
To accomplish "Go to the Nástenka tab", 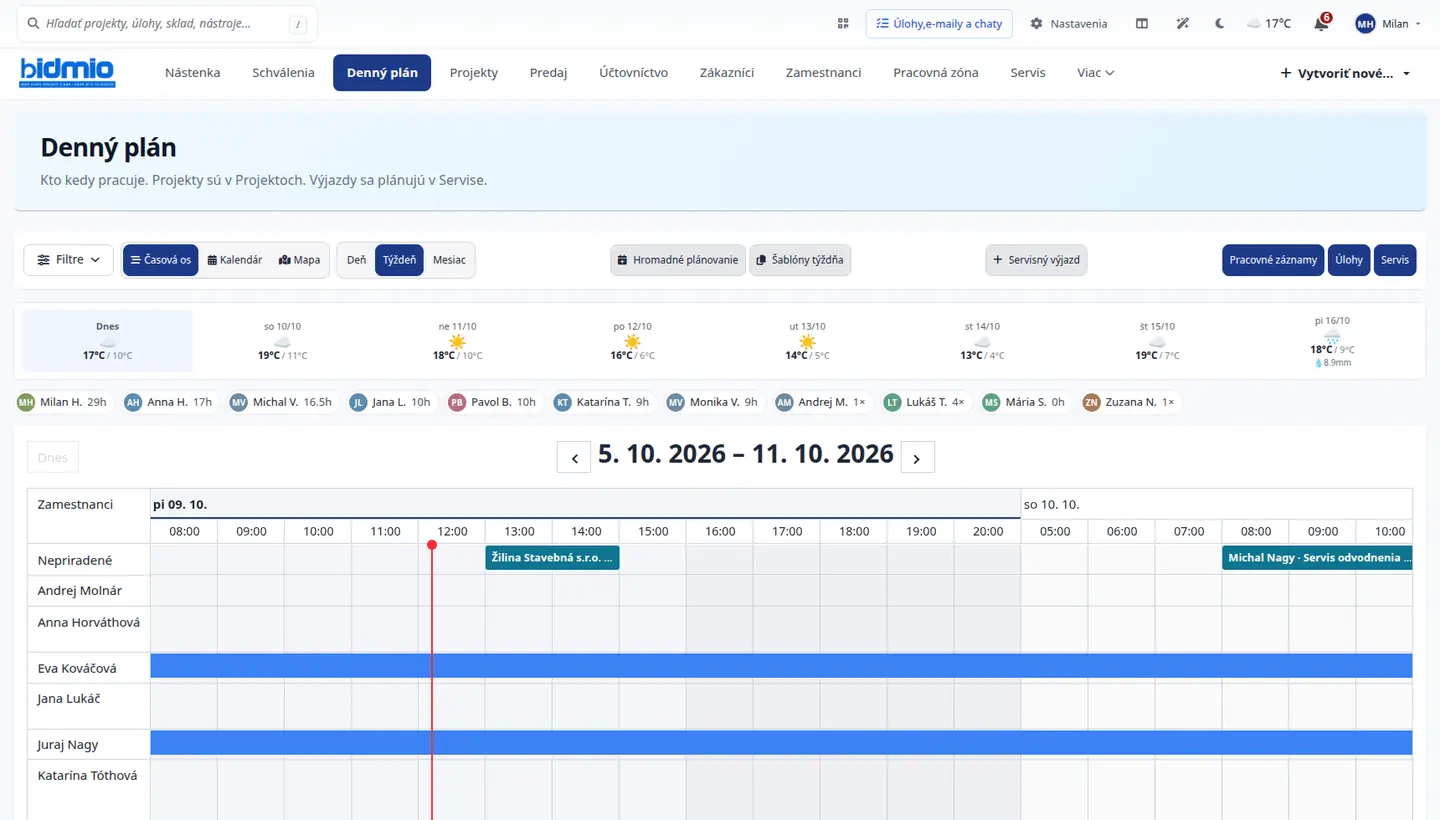I will [x=192, y=72].
